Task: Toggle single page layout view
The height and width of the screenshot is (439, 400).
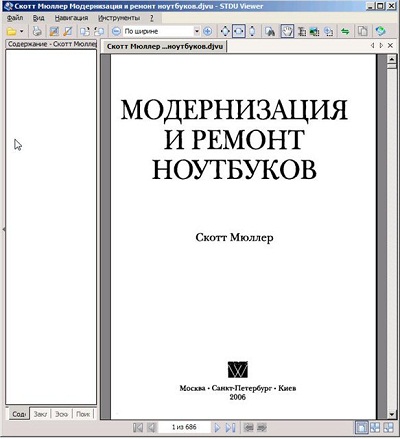Action: (x=362, y=428)
